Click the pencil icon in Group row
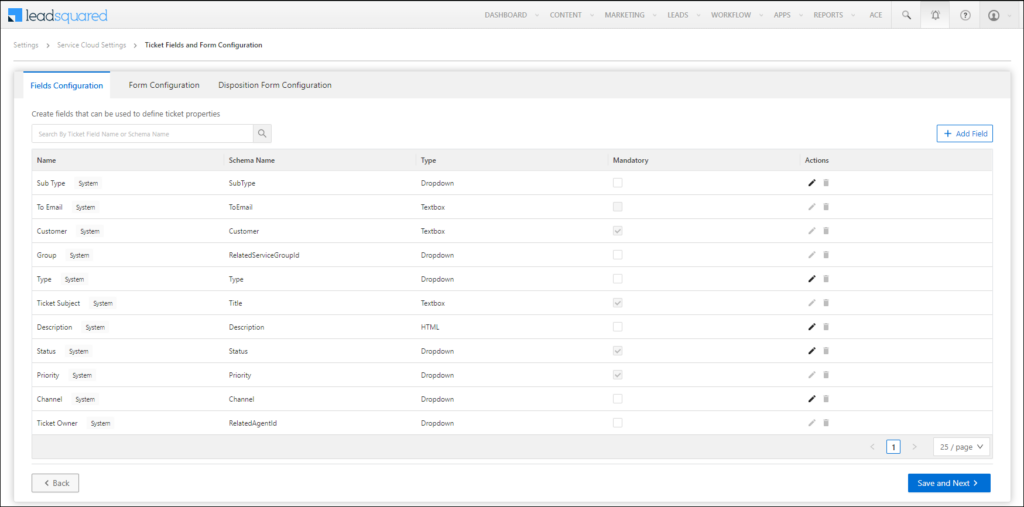The image size is (1024, 507). 812,255
